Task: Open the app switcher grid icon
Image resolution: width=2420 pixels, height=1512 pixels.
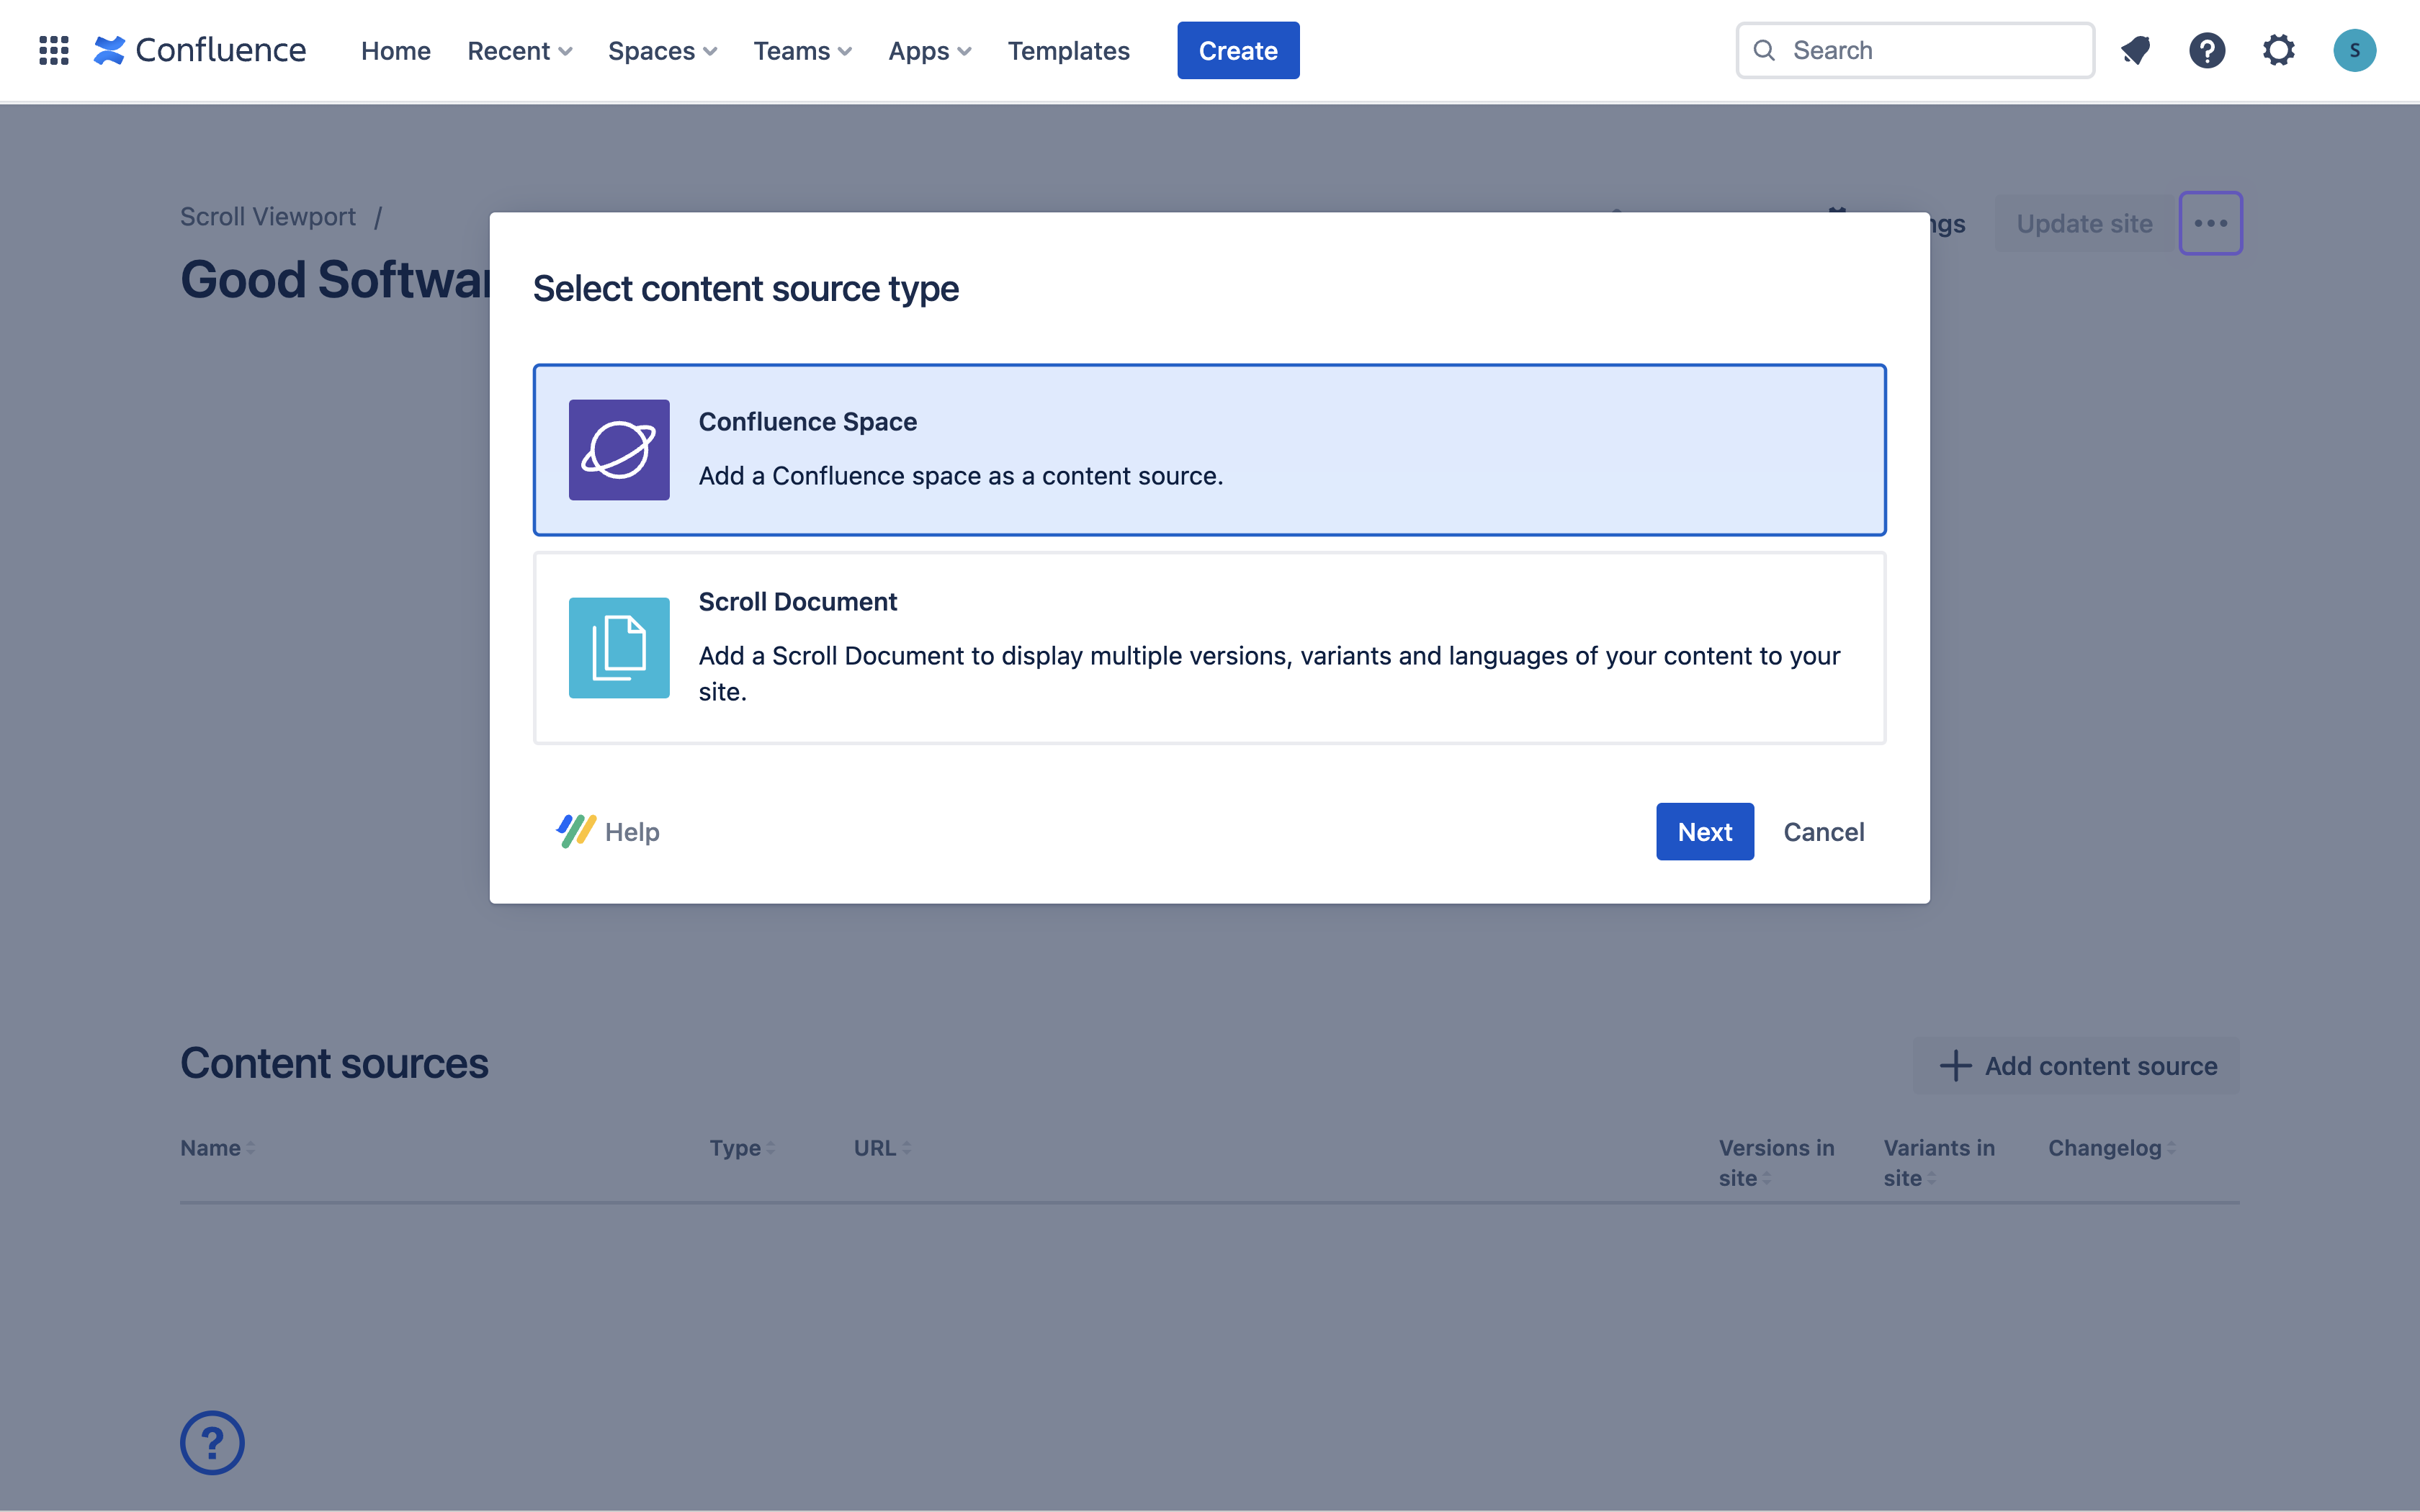Action: (x=53, y=50)
